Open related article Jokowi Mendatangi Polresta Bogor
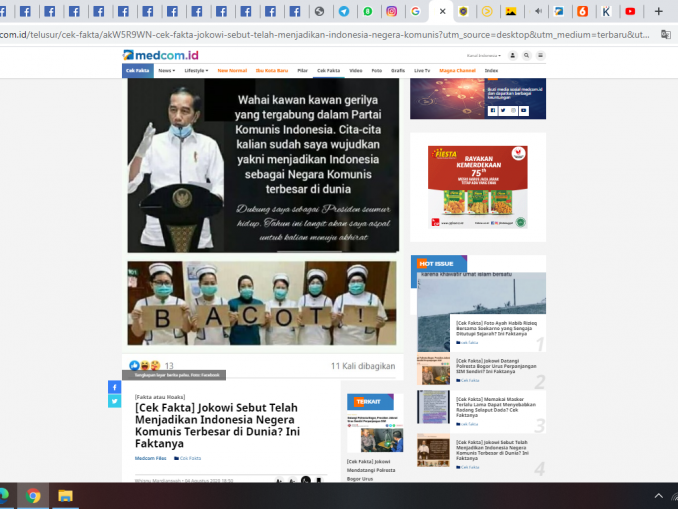This screenshot has width=678, height=509. (371, 470)
